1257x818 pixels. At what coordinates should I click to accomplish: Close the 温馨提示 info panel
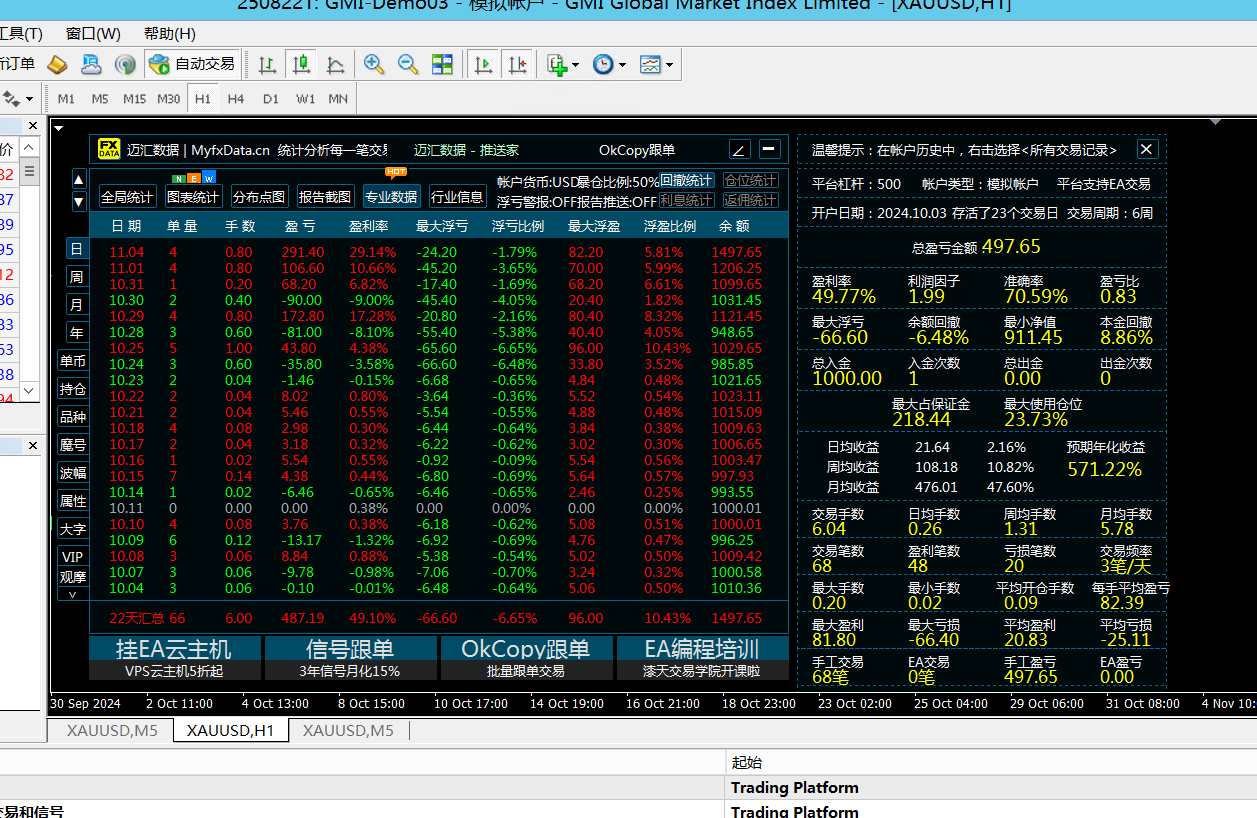tap(1147, 149)
